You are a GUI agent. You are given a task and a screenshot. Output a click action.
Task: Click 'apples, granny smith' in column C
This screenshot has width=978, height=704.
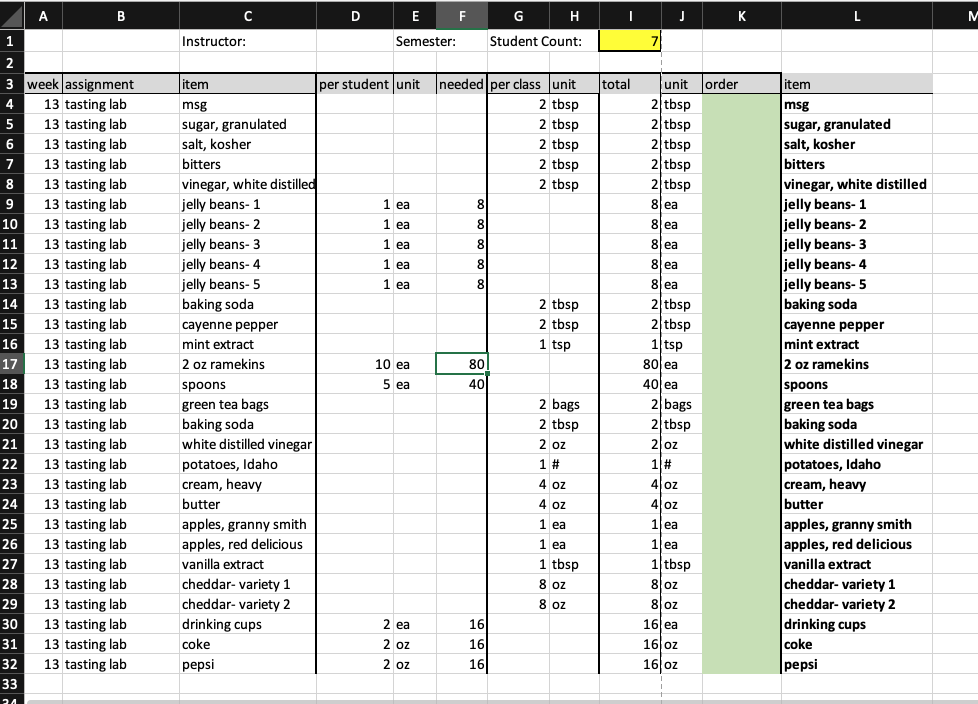(x=248, y=524)
